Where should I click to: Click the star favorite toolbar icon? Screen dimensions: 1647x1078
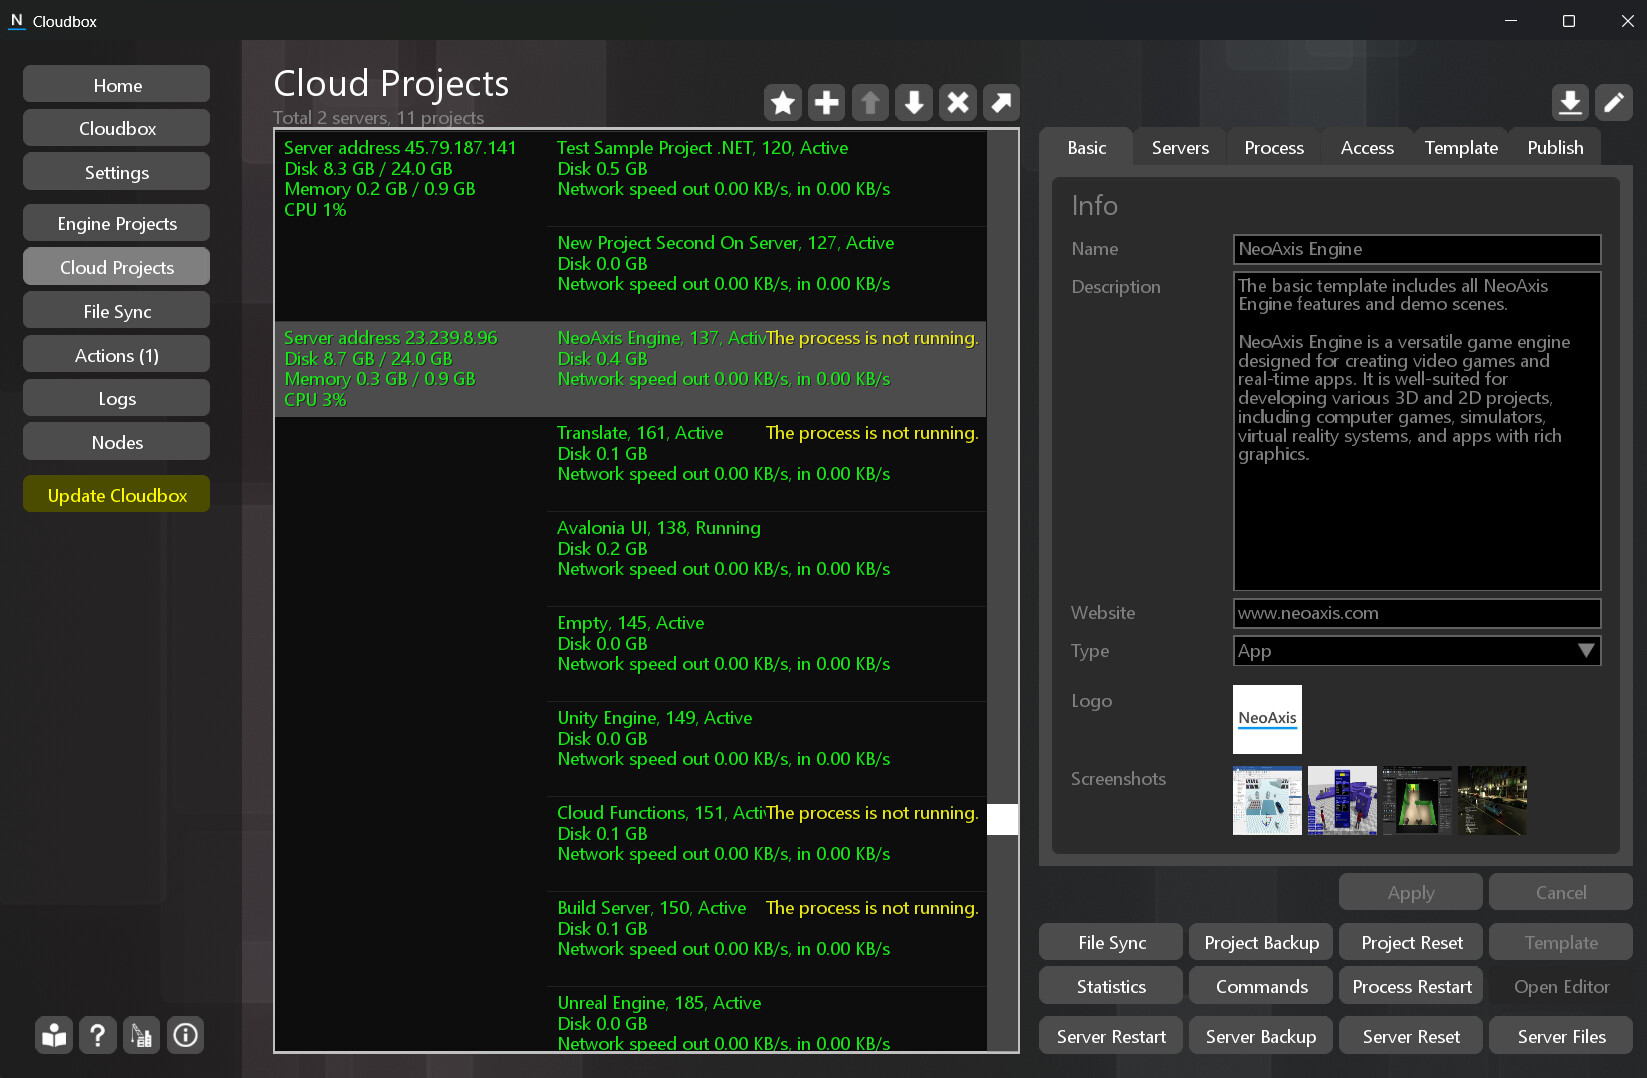(783, 102)
